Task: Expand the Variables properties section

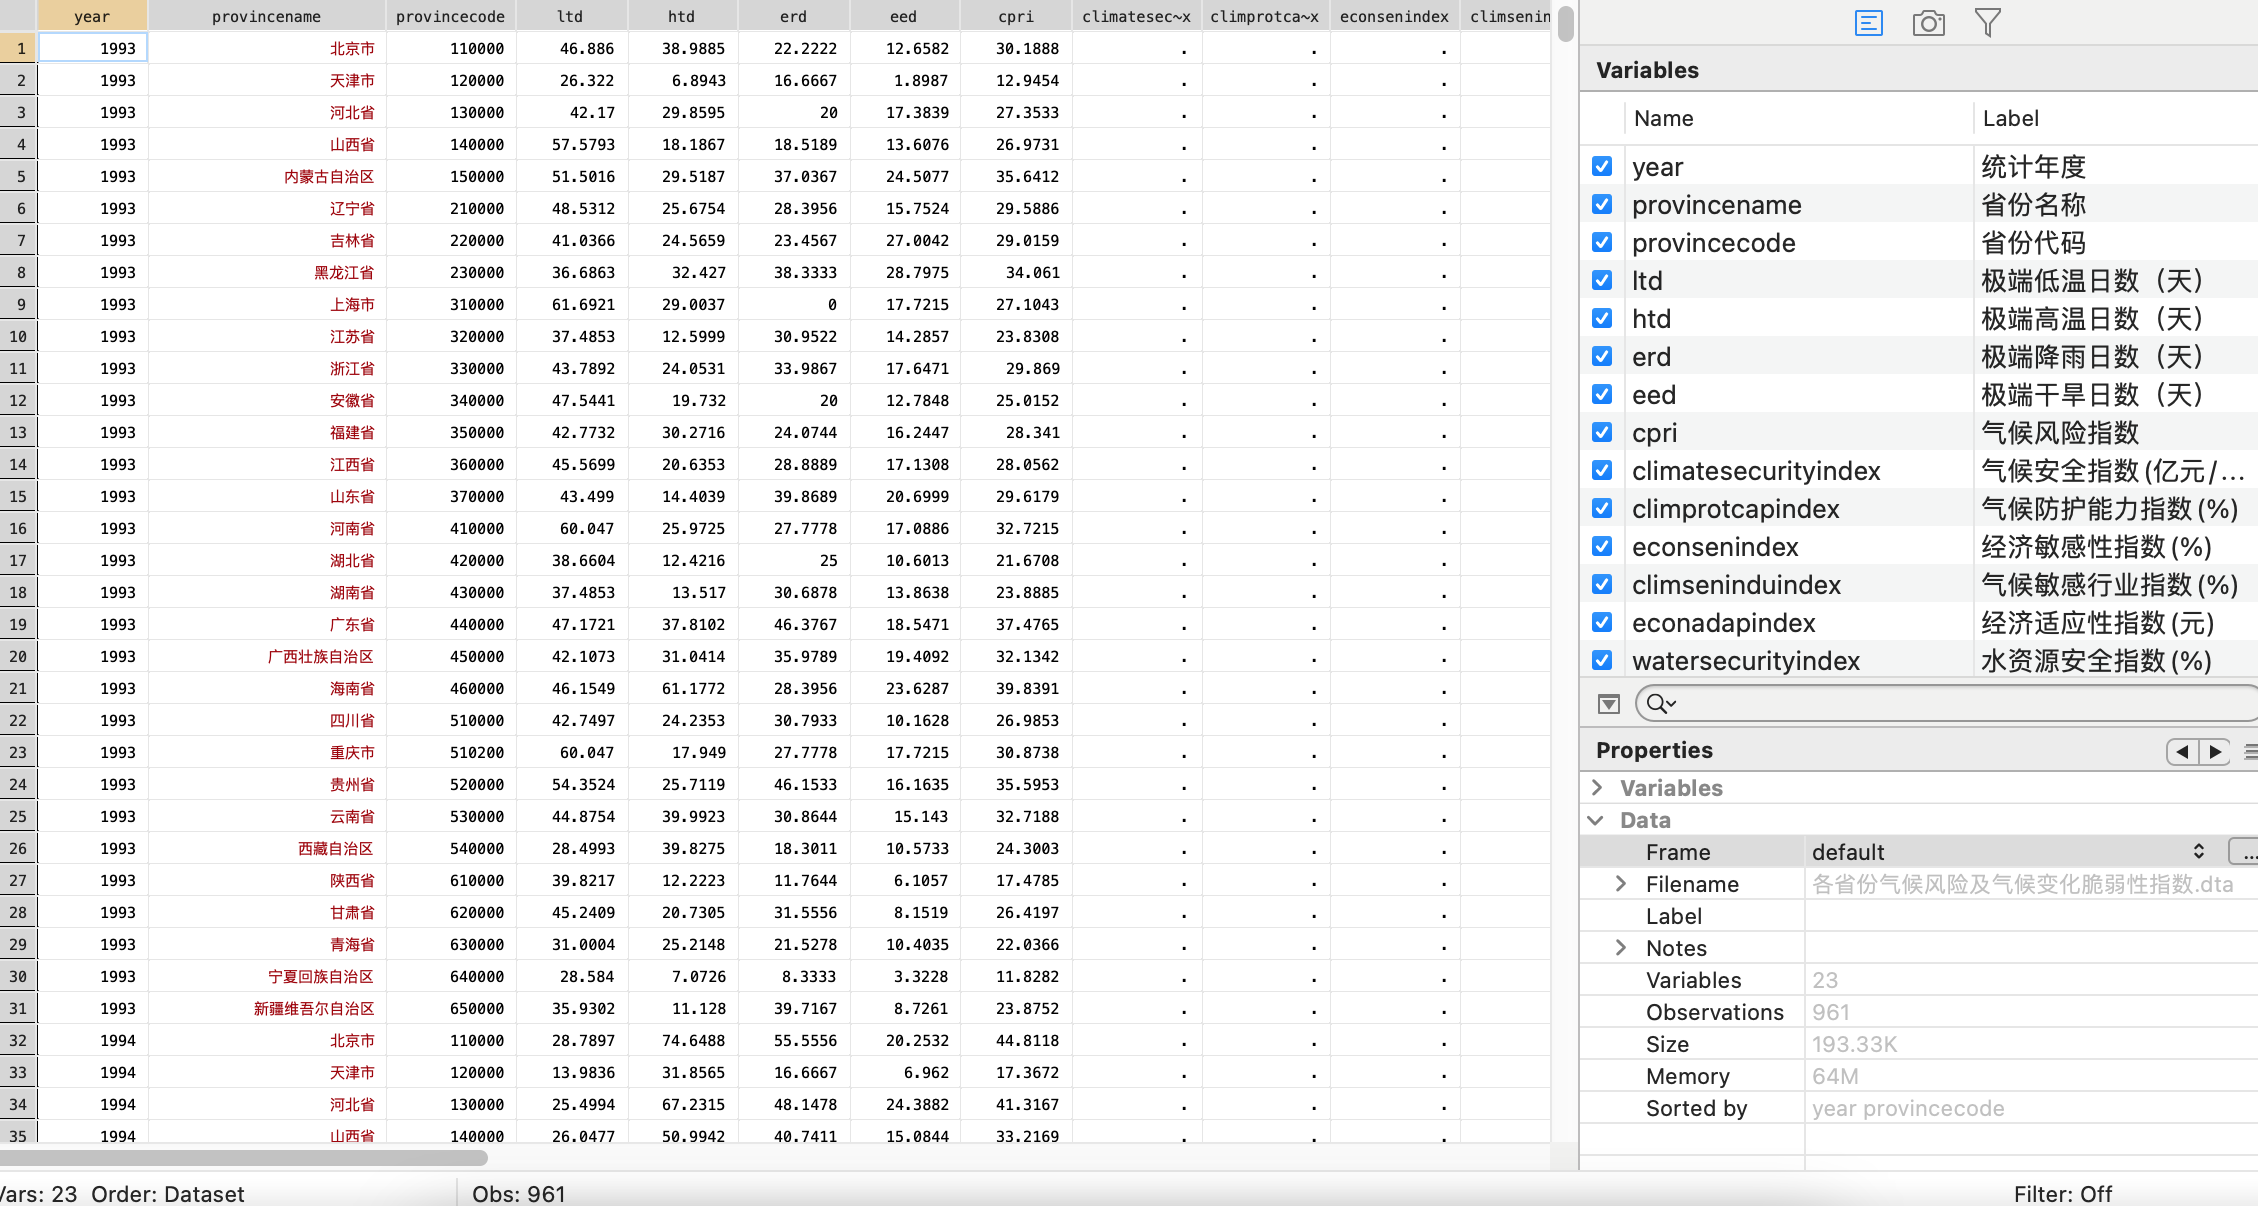Action: [x=1597, y=788]
